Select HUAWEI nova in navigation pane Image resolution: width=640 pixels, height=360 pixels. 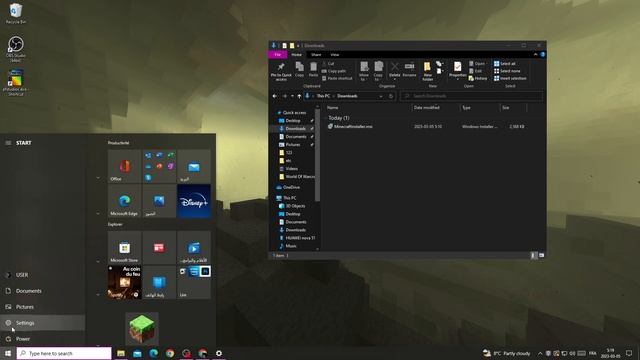(x=297, y=238)
